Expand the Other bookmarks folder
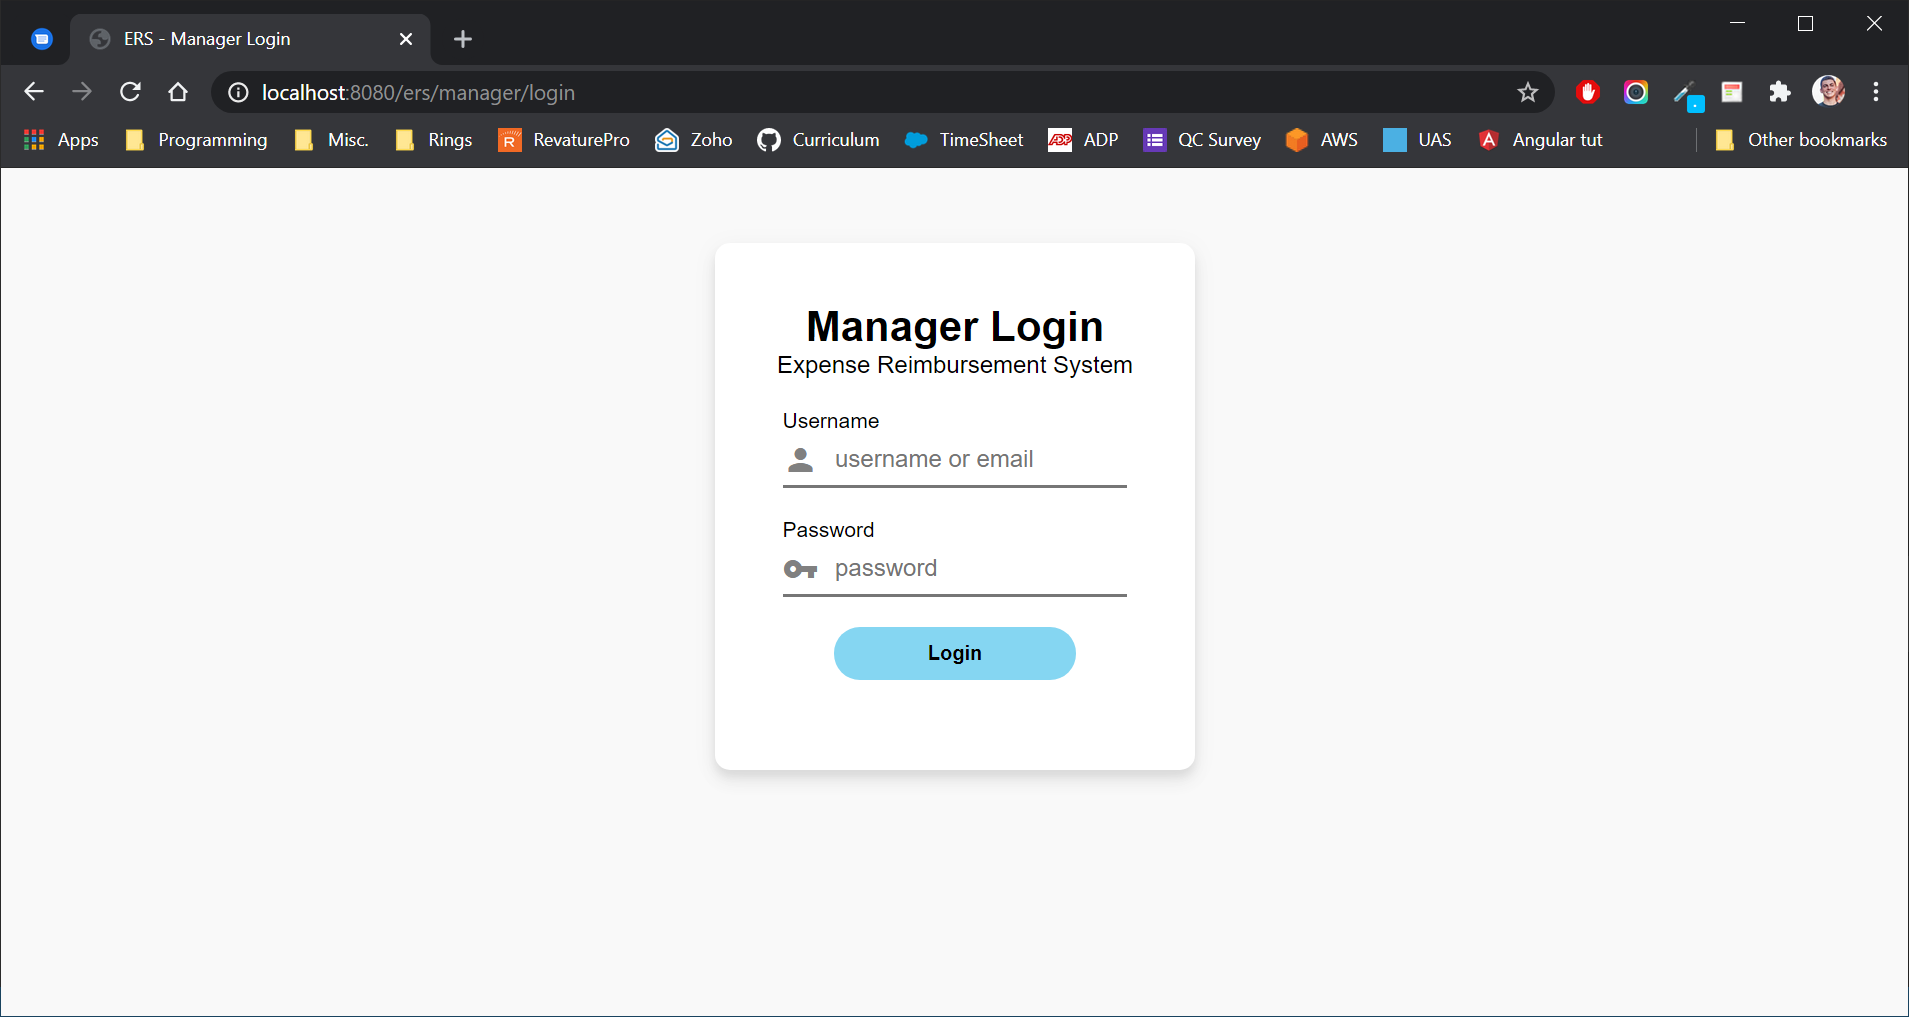Image resolution: width=1909 pixels, height=1017 pixels. tap(1801, 140)
